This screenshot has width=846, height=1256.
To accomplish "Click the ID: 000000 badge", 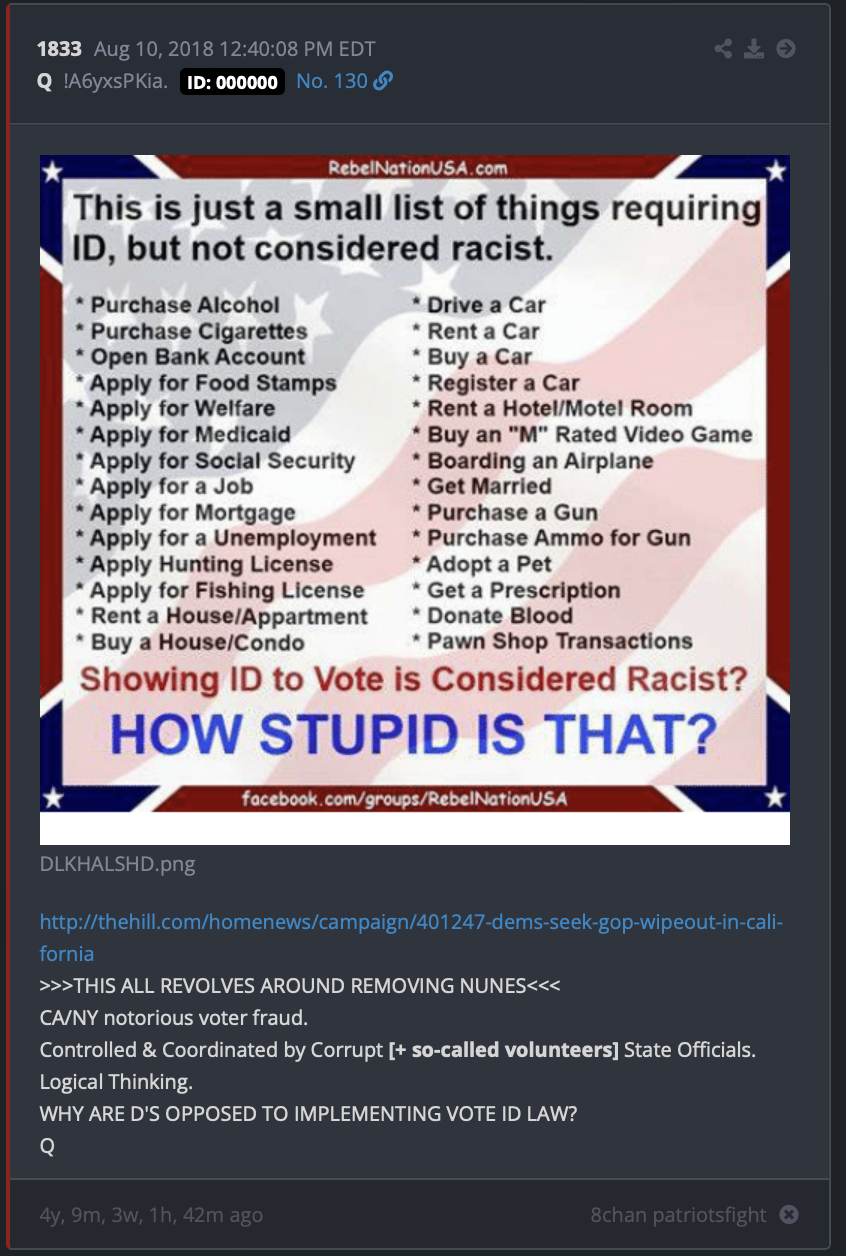I will point(233,82).
